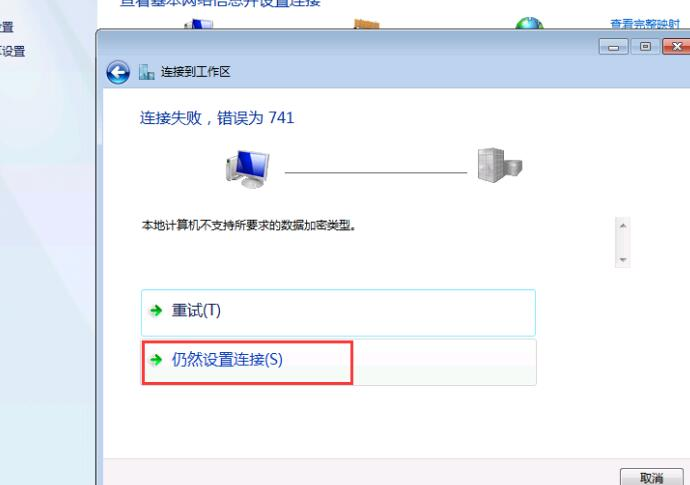690x485 pixels.
Task: Close the dialog with the red X
Action: pos(676,47)
